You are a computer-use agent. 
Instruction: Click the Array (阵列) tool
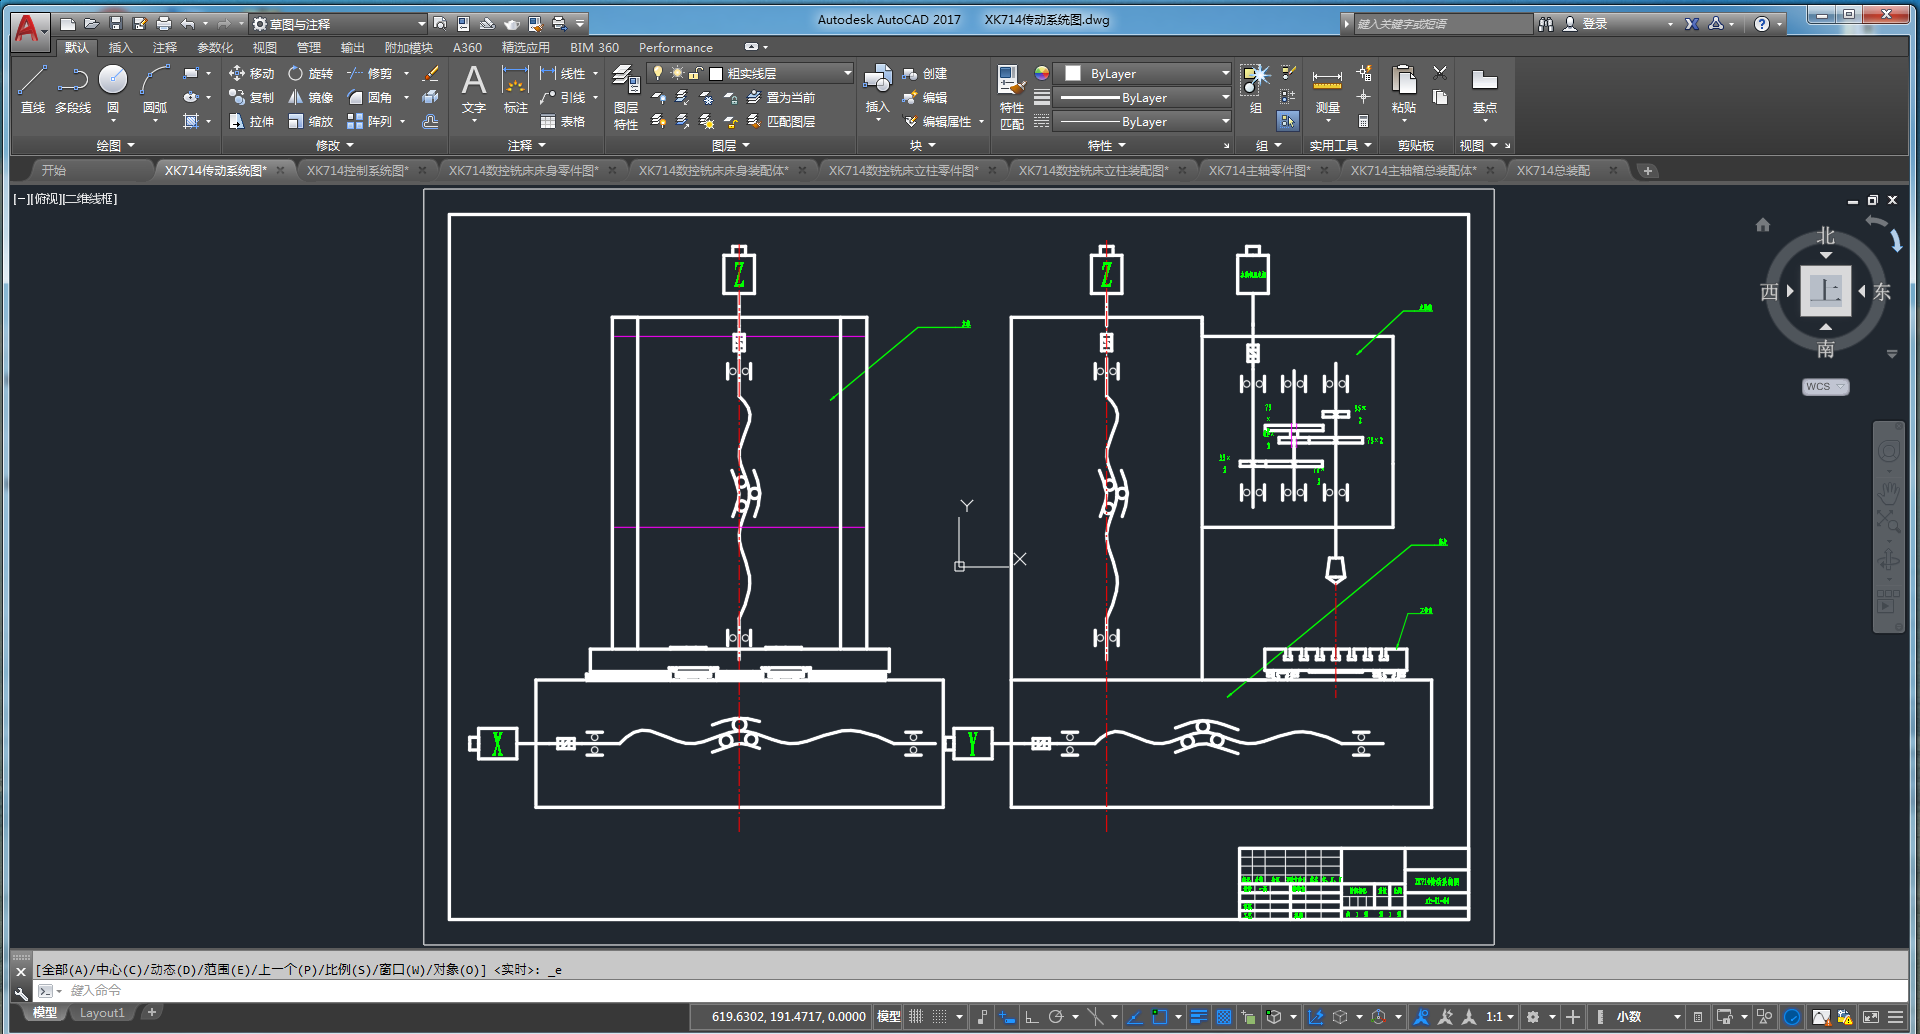click(x=370, y=122)
